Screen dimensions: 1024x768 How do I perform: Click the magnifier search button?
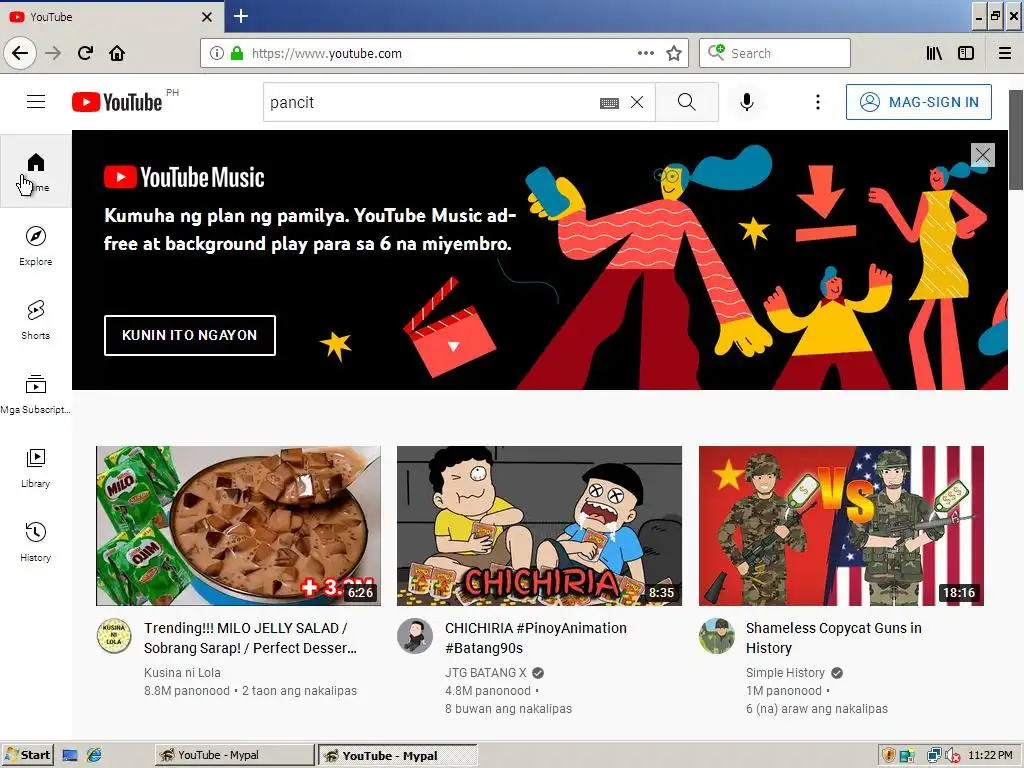tap(686, 102)
